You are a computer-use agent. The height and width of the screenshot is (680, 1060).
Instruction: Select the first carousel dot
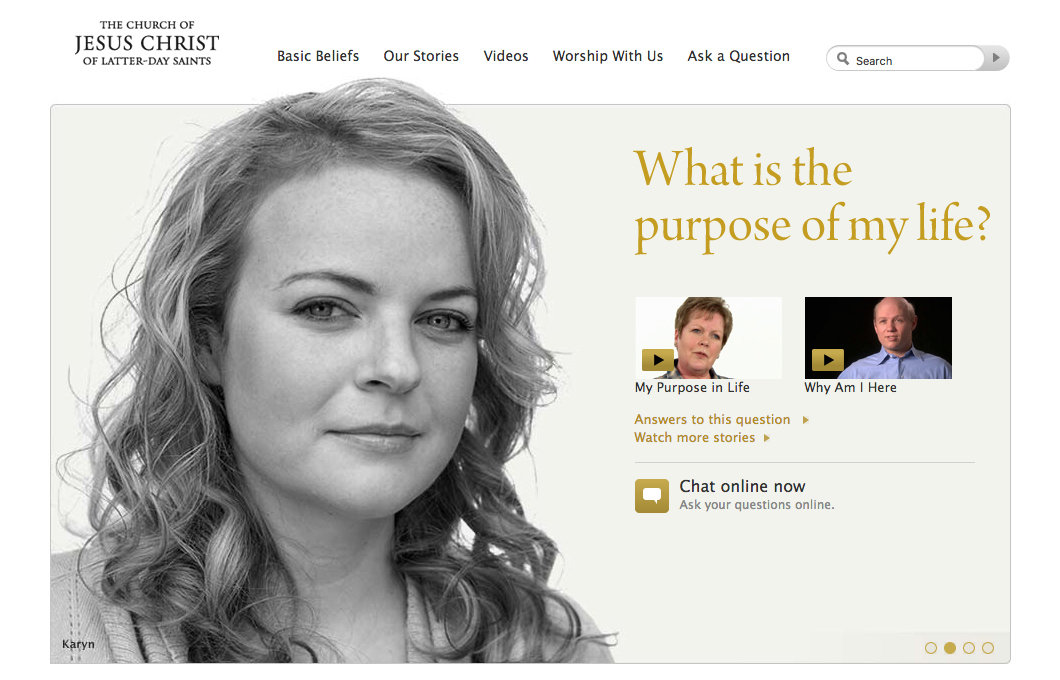(931, 648)
